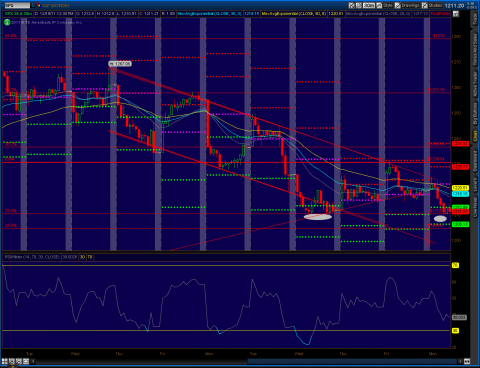The width and height of the screenshot is (480, 368).
Task: Click the scroll-right arrow of time scrollbar
Action: pyautogui.click(x=460, y=361)
